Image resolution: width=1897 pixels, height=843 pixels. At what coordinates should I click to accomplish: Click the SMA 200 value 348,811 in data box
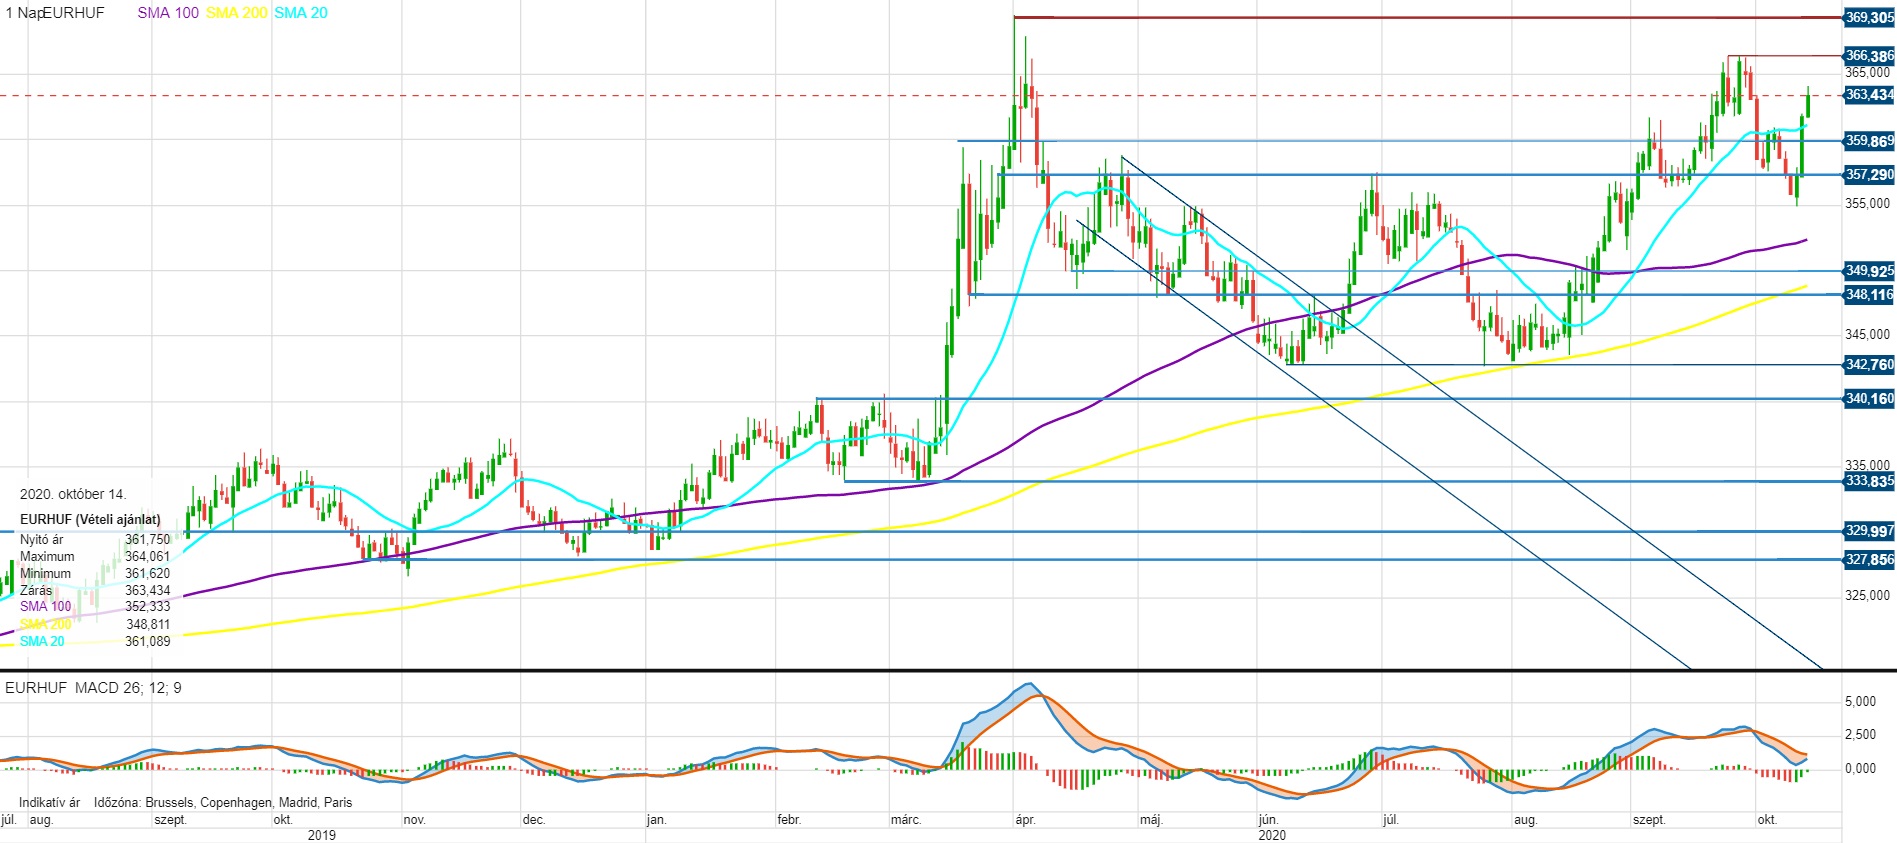[147, 624]
